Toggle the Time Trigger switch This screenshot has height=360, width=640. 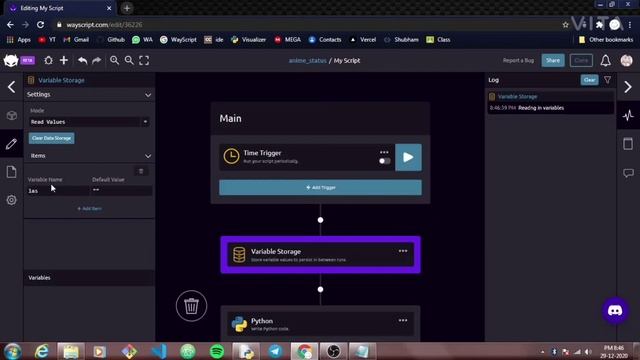coord(384,161)
